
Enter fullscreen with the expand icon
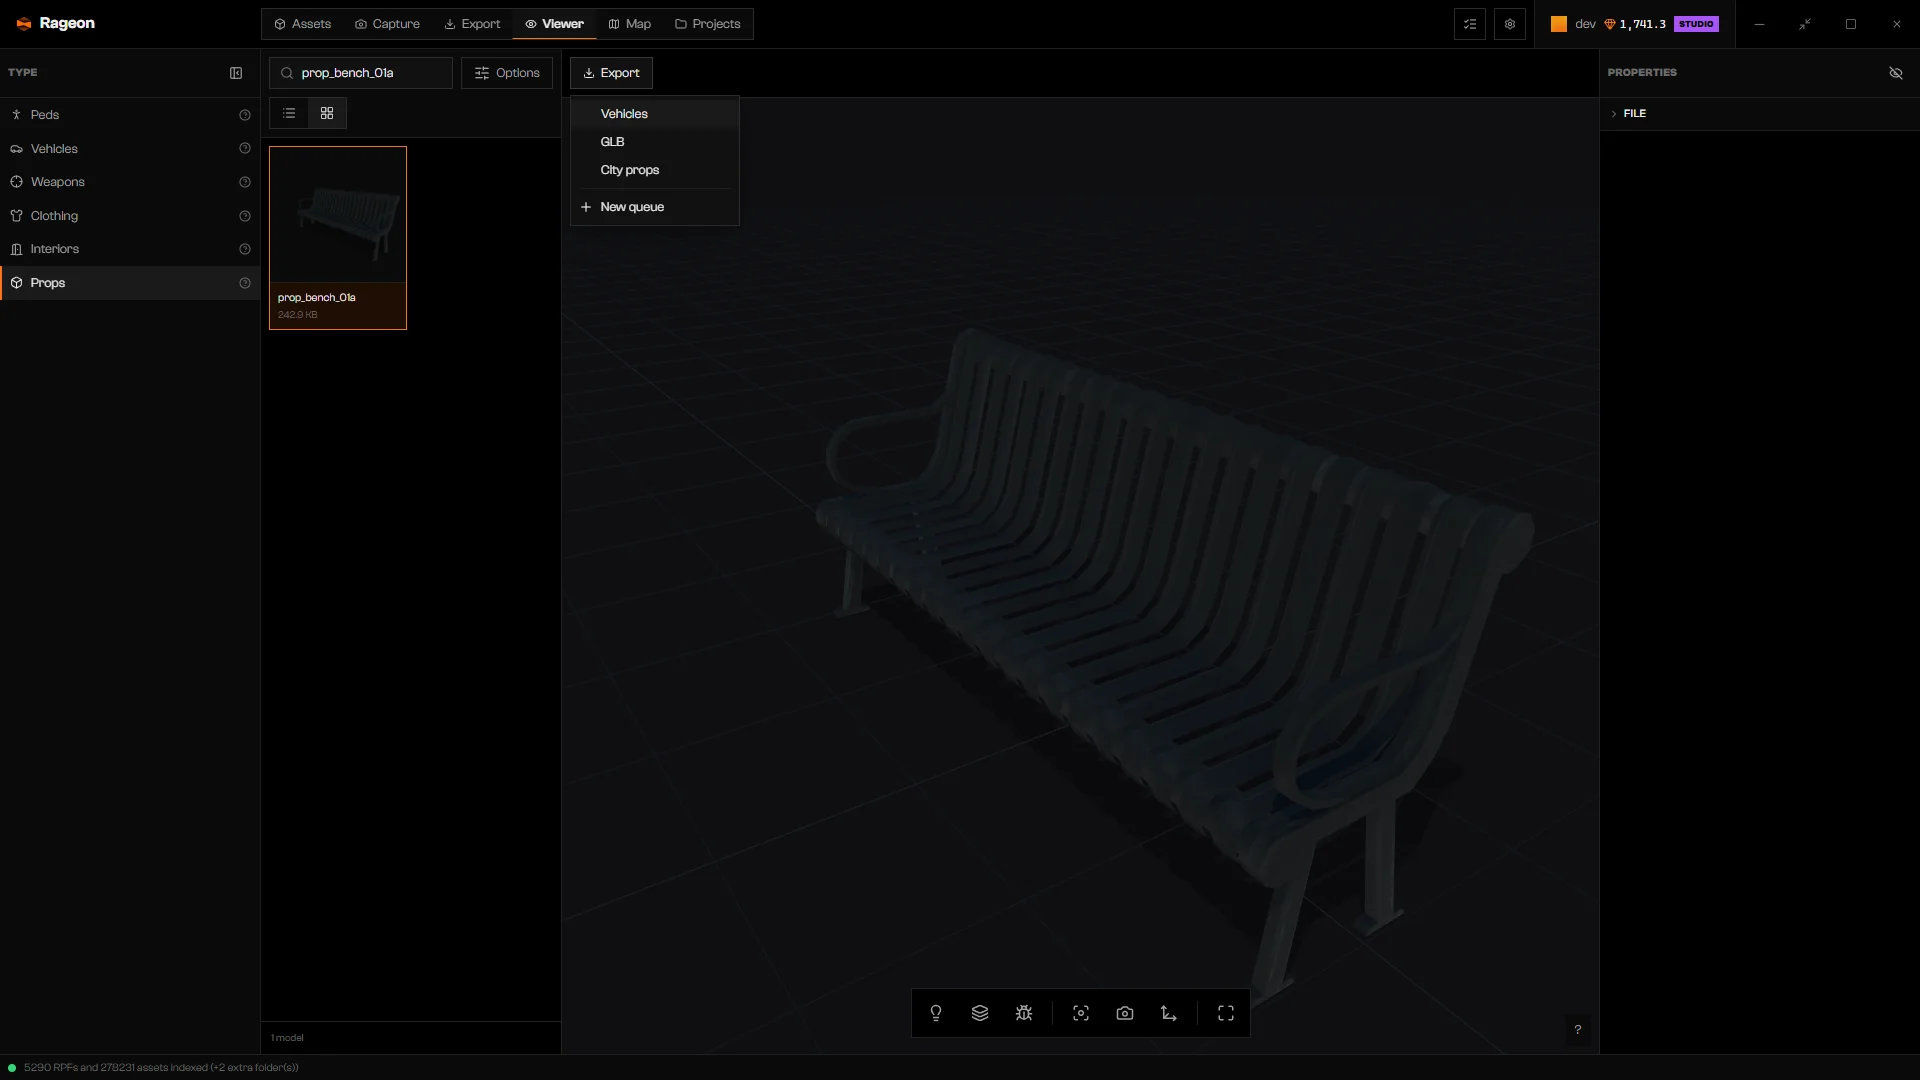(x=1226, y=1013)
